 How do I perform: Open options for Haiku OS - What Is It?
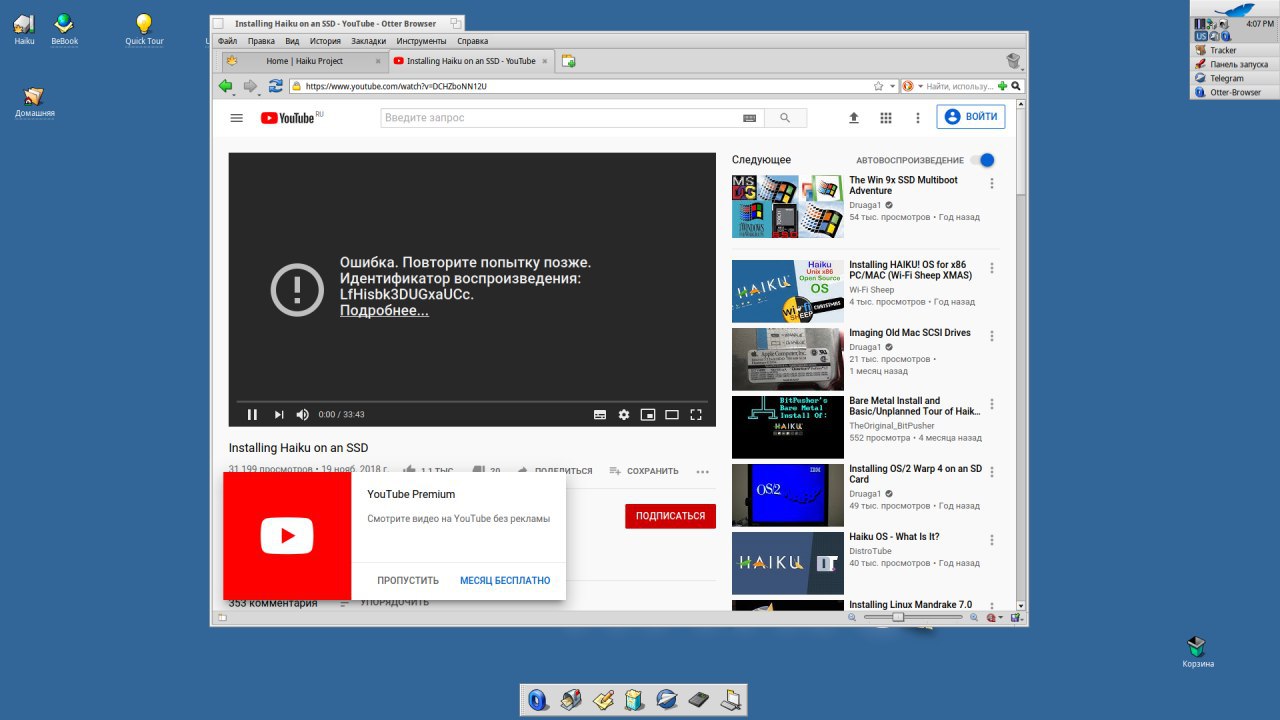pos(992,540)
